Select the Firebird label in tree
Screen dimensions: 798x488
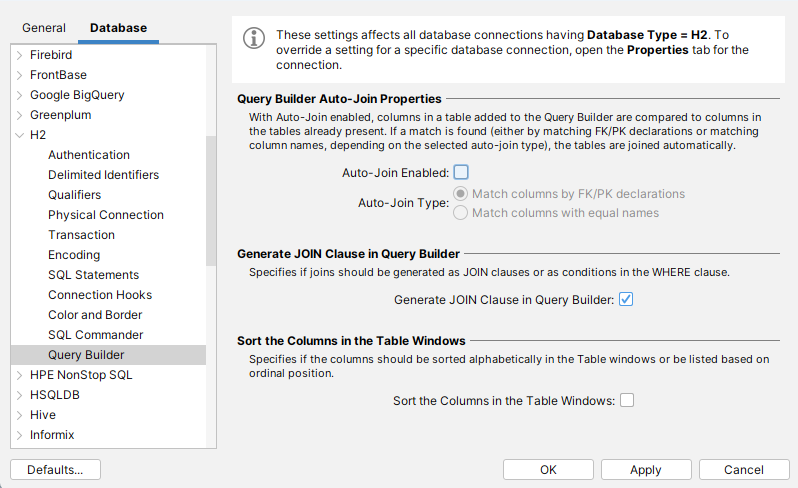pos(51,55)
